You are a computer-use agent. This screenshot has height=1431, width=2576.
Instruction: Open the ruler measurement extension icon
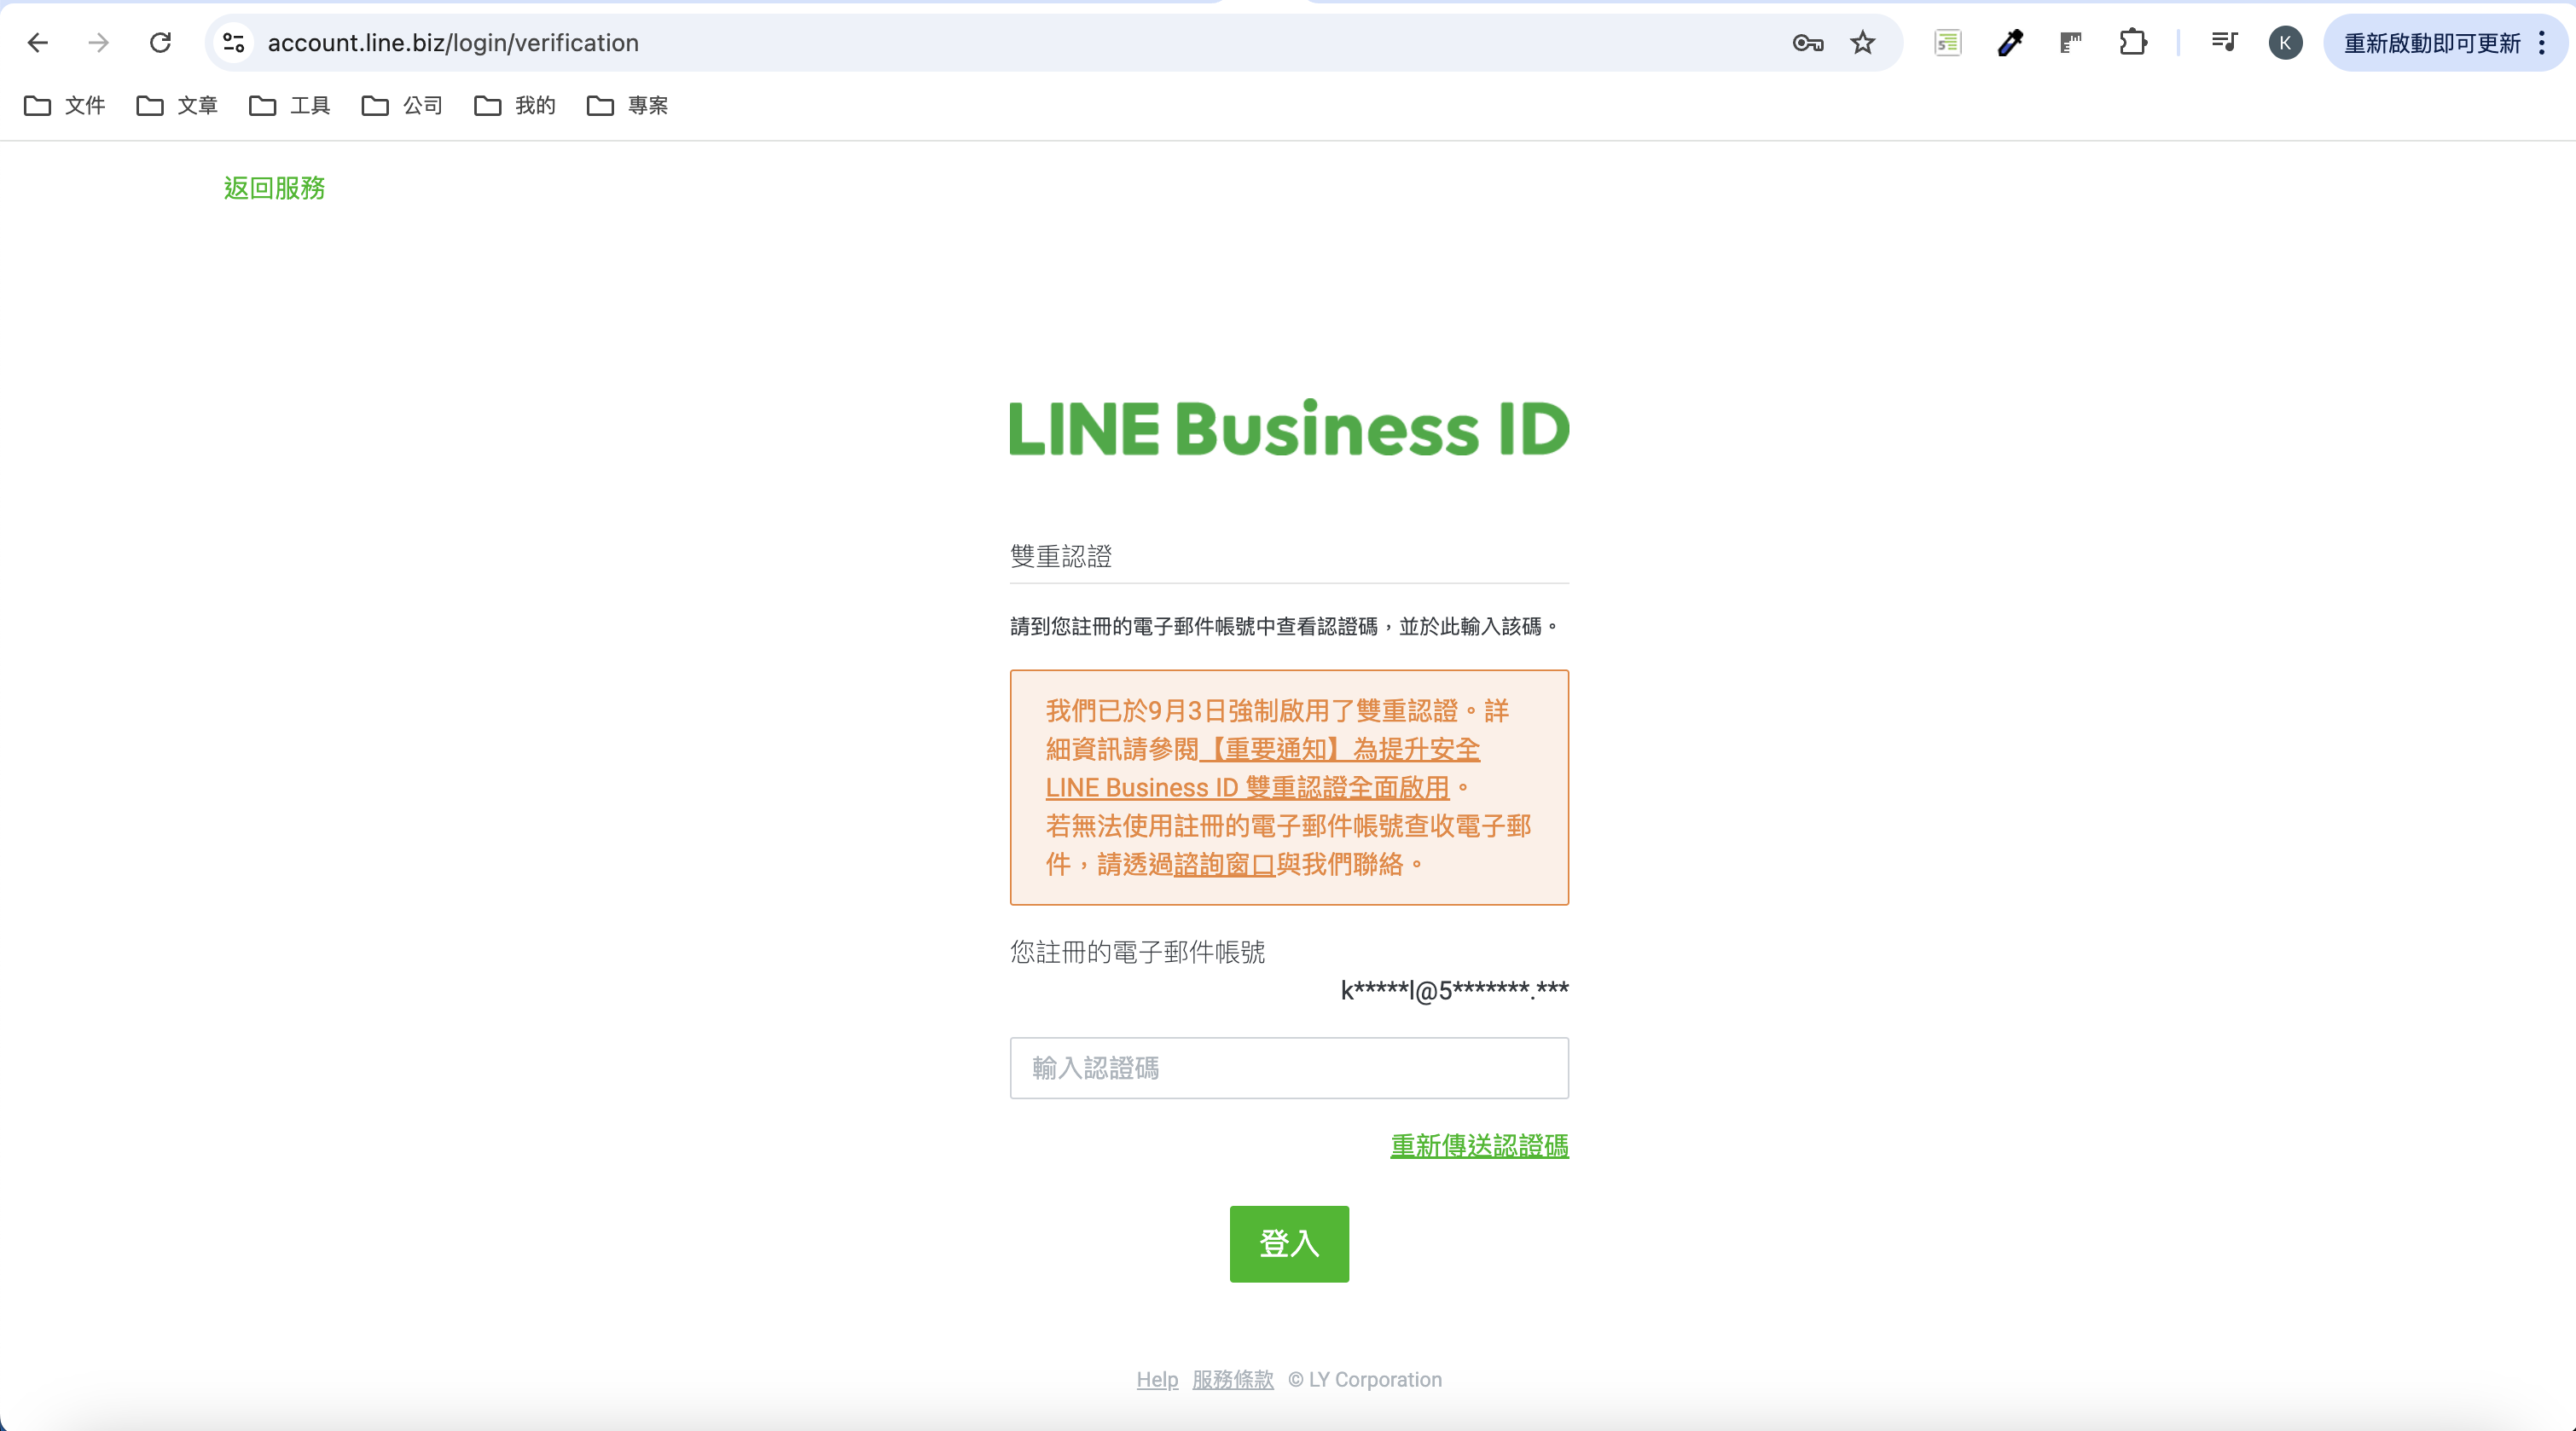coord(2071,43)
